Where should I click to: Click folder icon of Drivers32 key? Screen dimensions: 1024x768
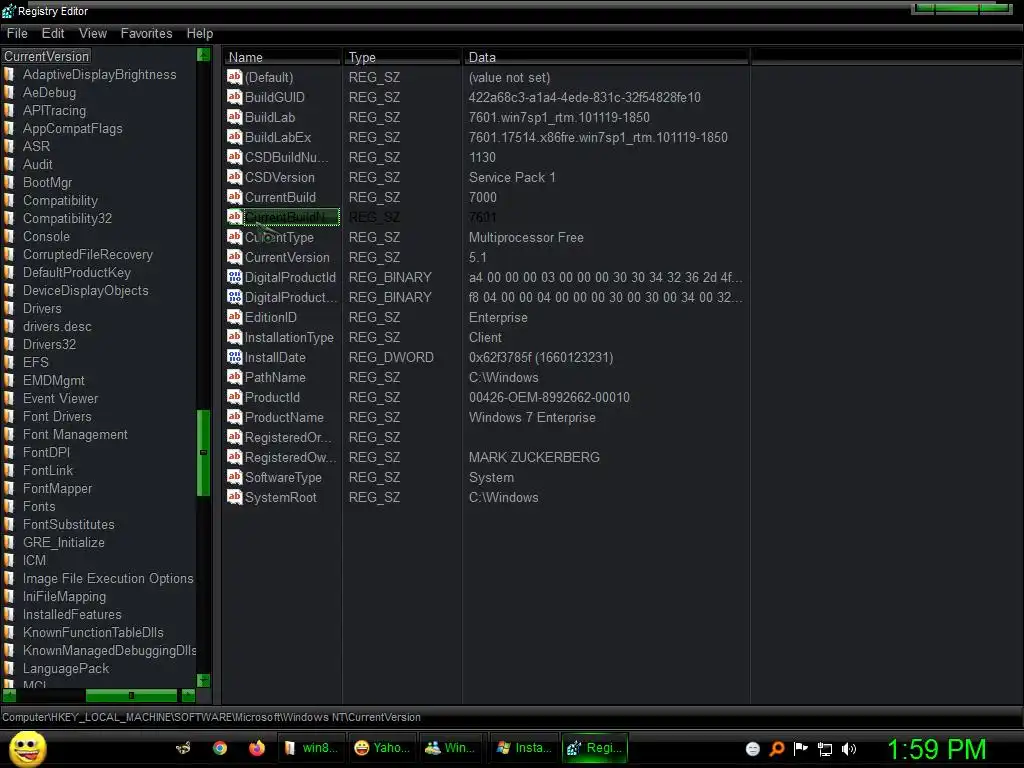10,344
